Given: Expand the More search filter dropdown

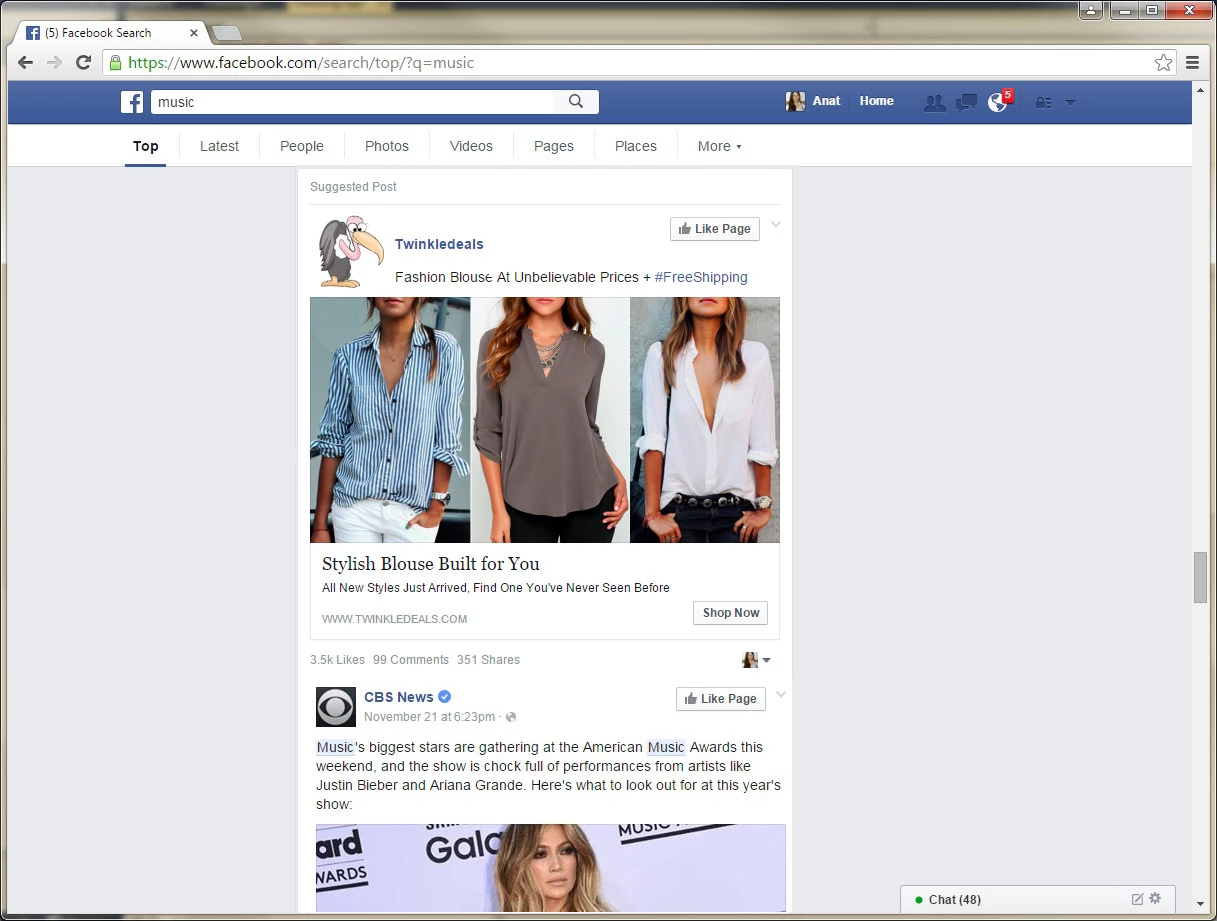Looking at the screenshot, I should click(719, 146).
